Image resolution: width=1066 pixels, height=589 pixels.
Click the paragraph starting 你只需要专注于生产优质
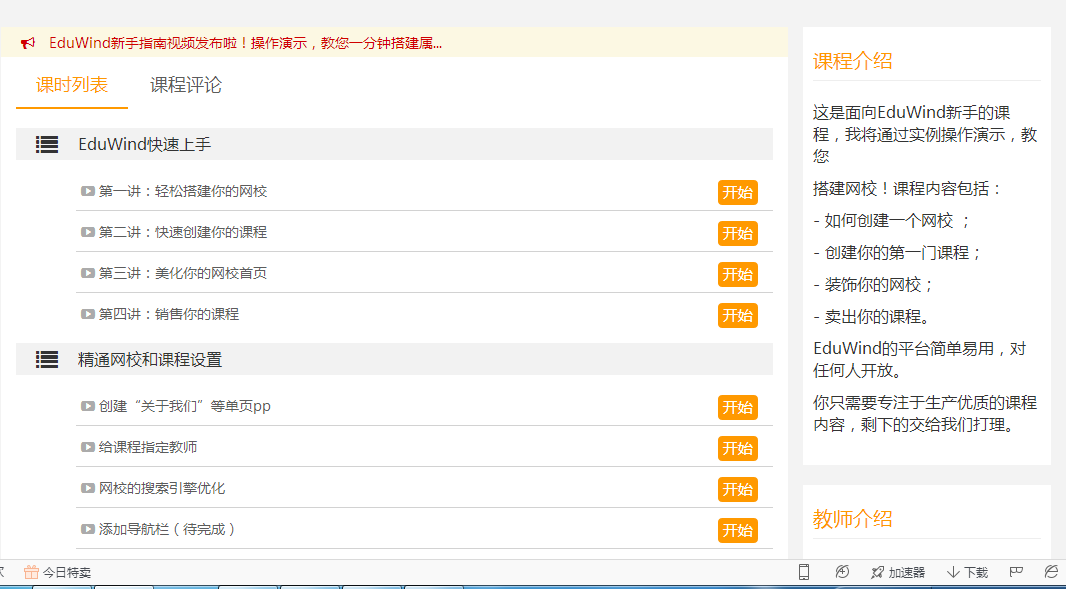(925, 414)
